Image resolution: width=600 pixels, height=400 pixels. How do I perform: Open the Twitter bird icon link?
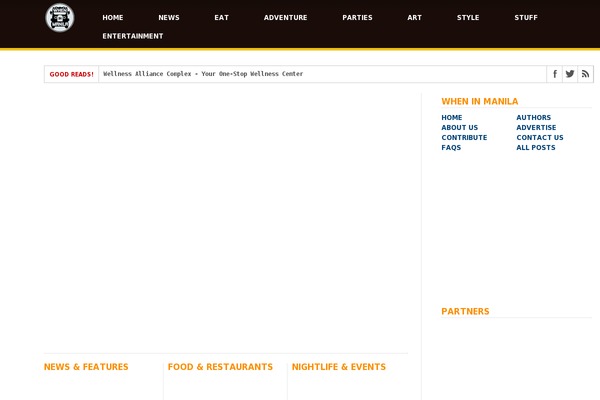click(570, 74)
